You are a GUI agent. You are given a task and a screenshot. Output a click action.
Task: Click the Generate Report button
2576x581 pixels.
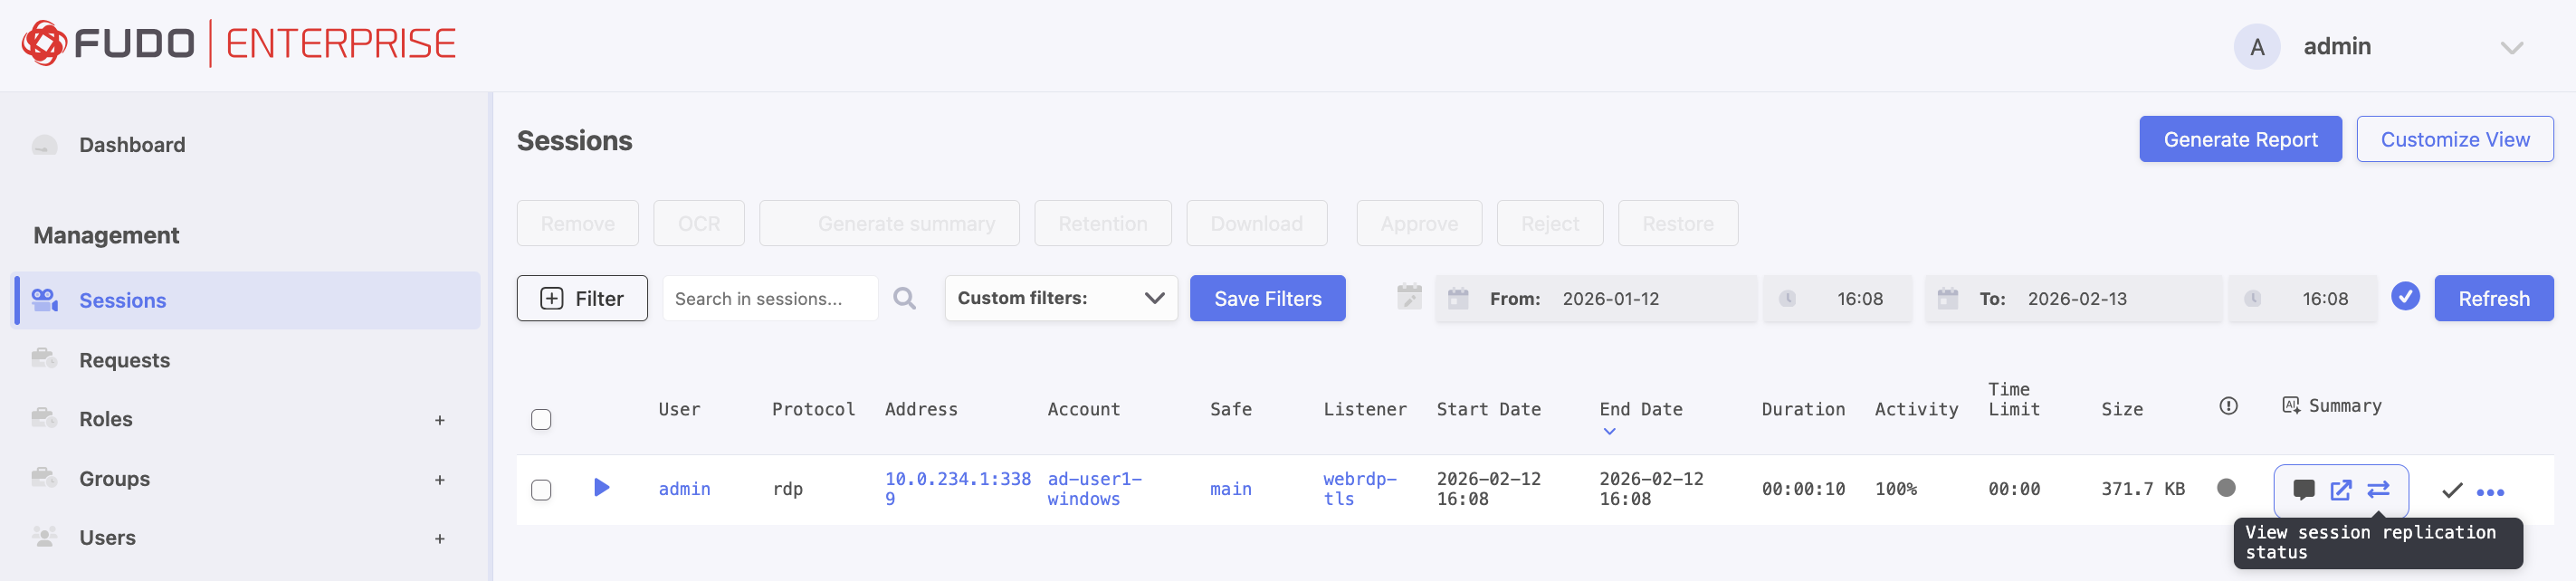click(x=2239, y=140)
